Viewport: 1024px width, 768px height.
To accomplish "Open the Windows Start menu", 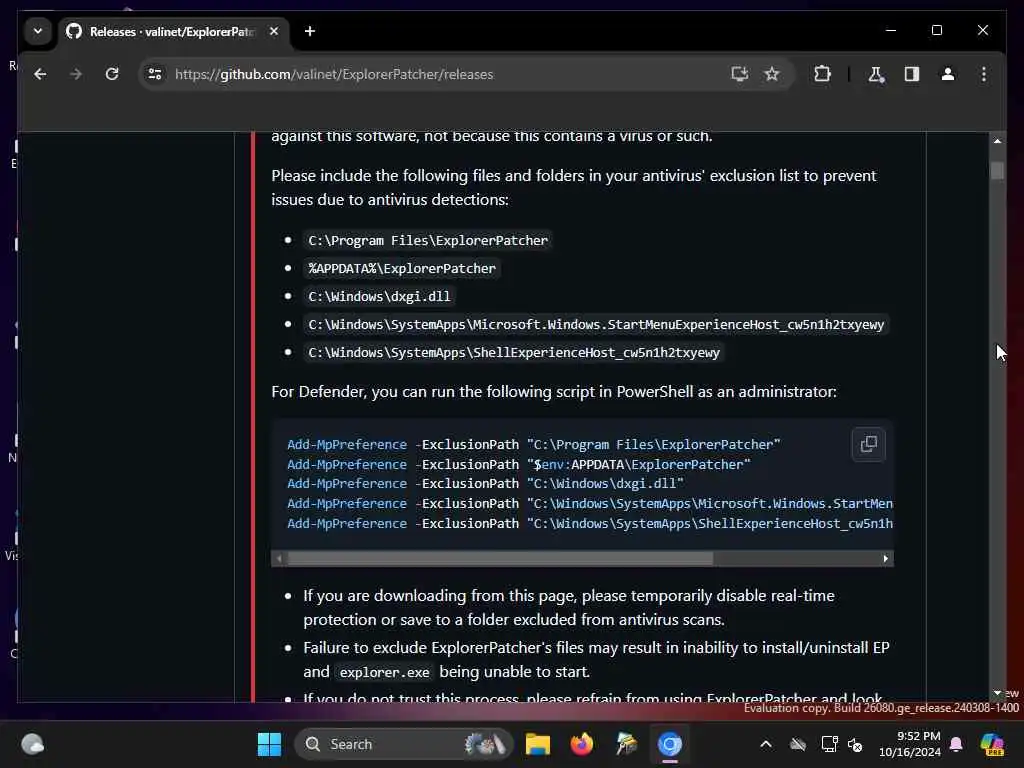I will tap(269, 744).
